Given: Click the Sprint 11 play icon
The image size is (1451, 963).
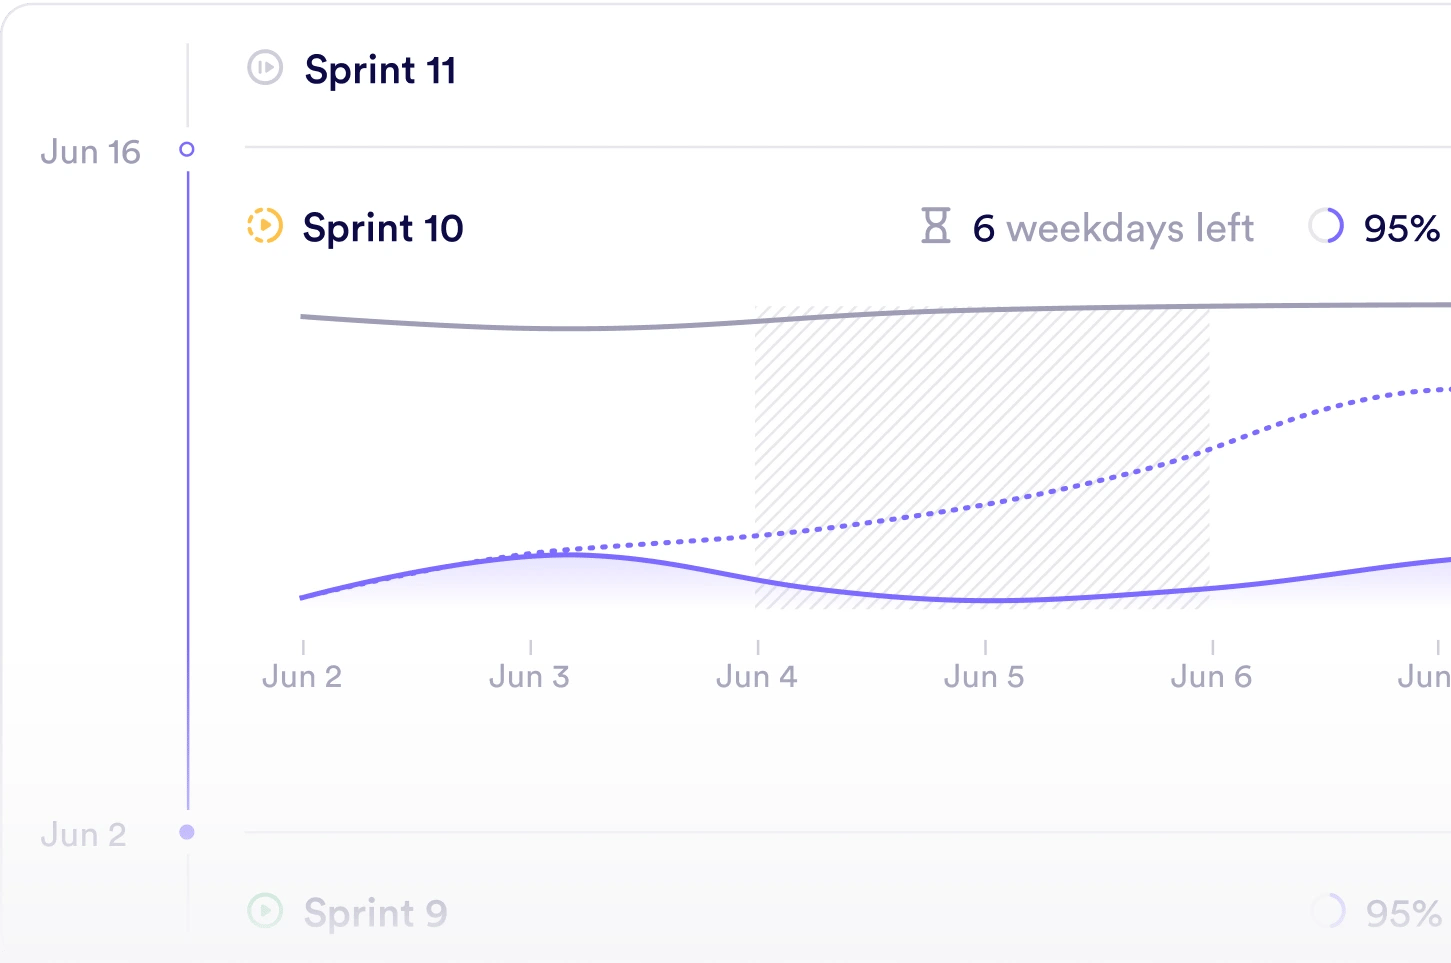Looking at the screenshot, I should point(264,69).
